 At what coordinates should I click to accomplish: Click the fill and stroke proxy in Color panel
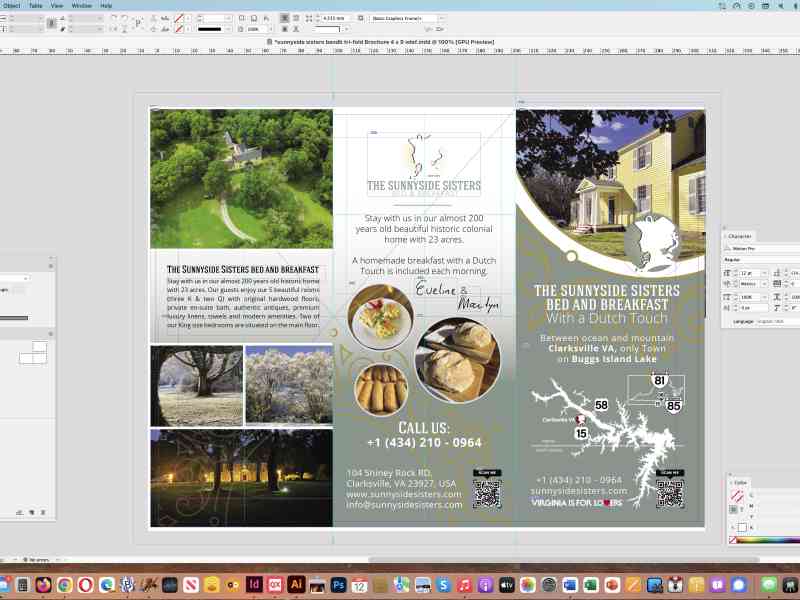coord(736,495)
